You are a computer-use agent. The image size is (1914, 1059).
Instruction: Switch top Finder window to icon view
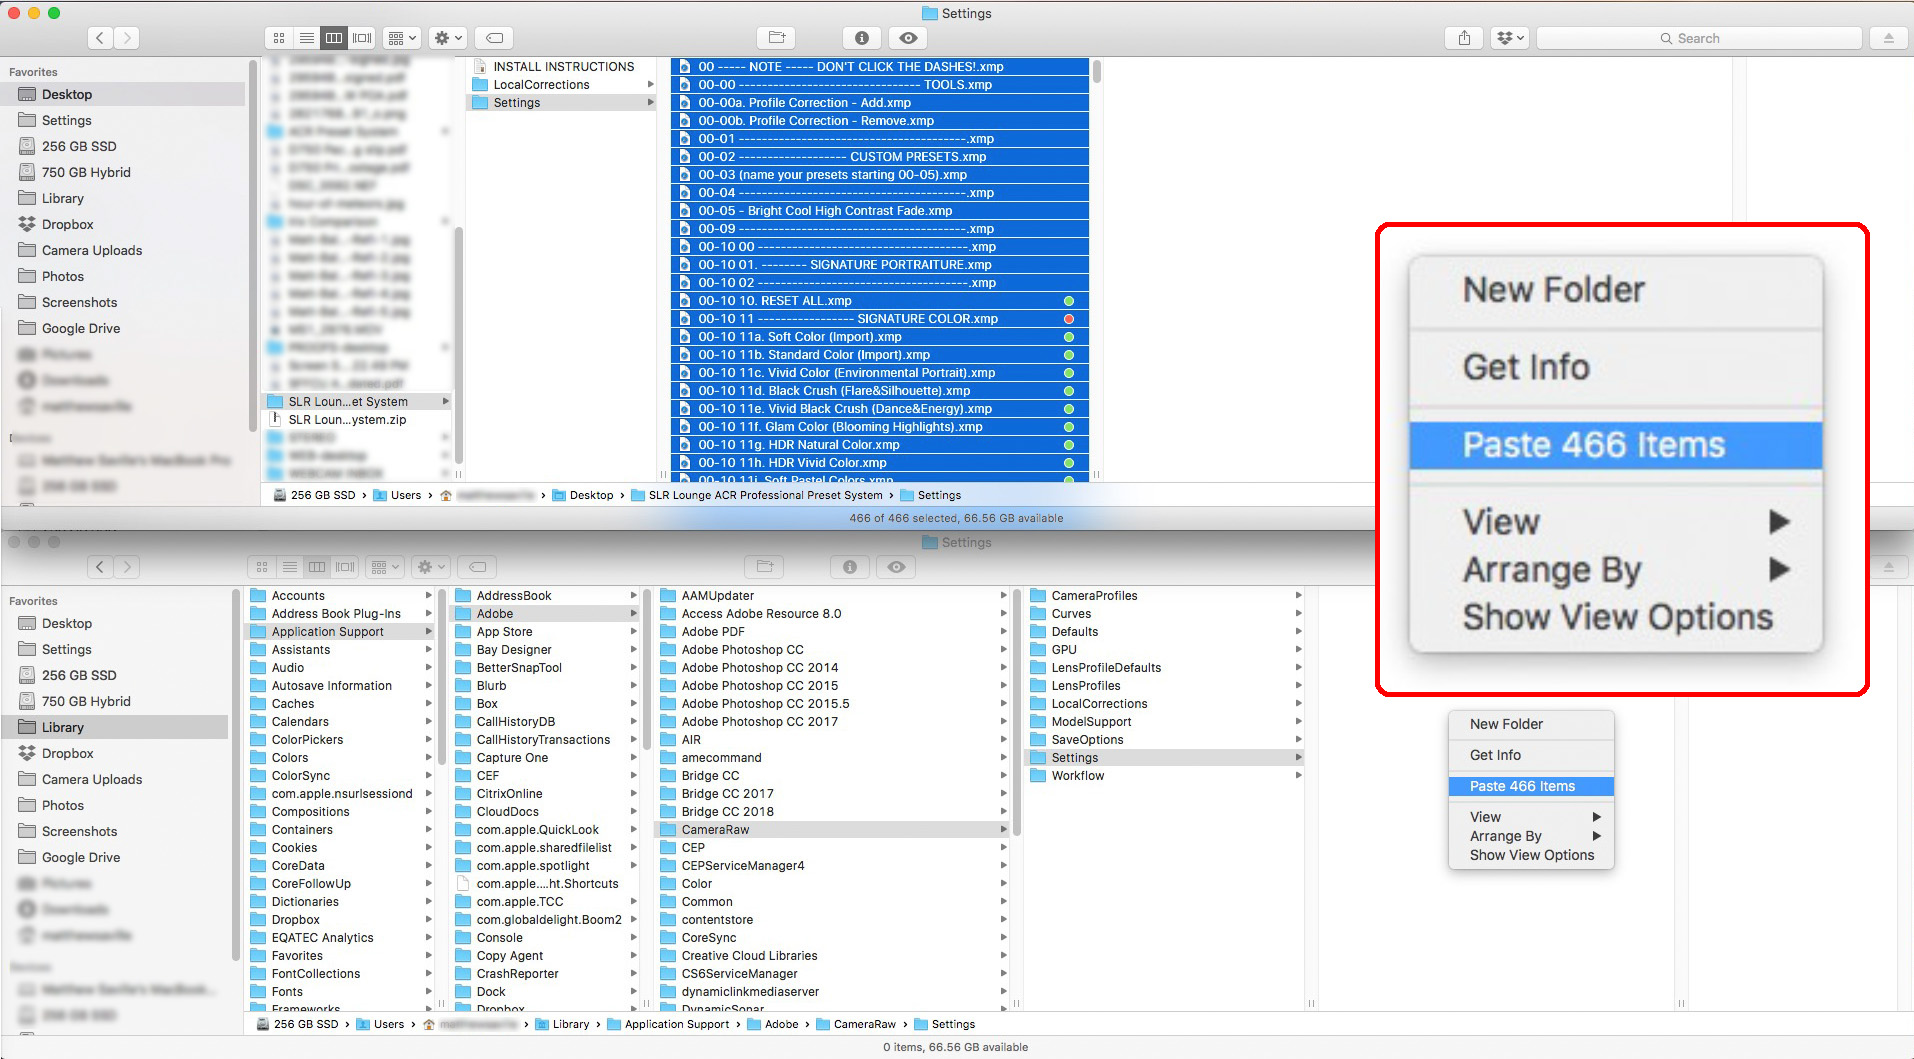(279, 38)
